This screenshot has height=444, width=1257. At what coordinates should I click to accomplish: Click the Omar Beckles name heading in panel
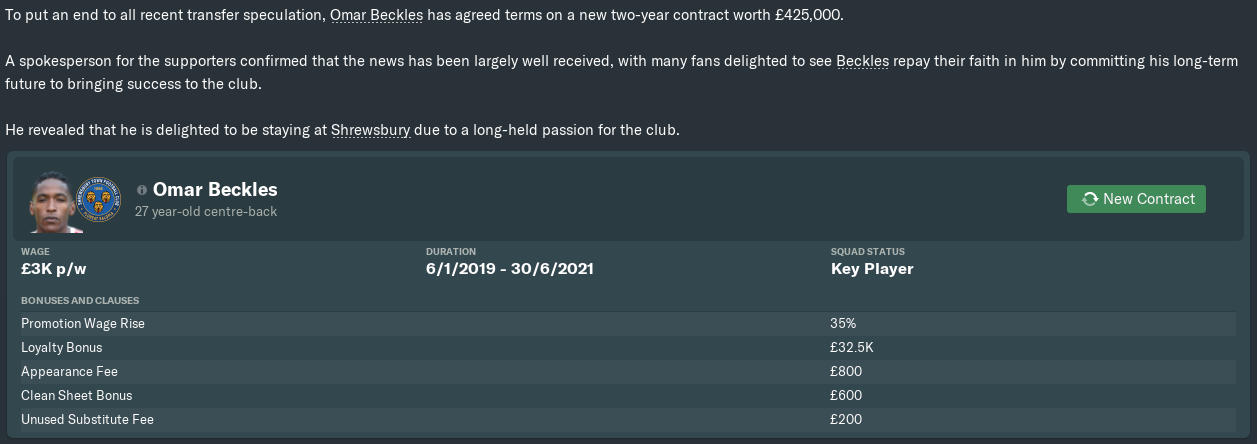coord(215,189)
